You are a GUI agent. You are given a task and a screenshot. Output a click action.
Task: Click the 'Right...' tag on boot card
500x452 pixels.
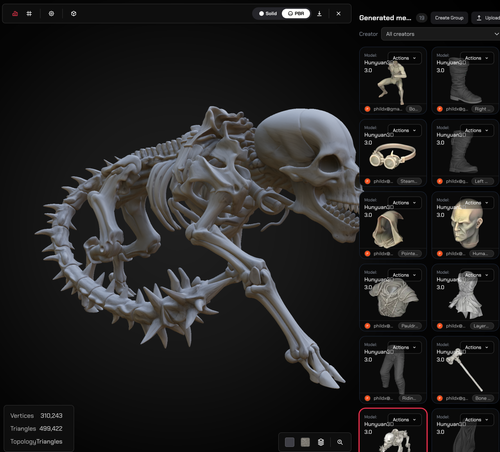(483, 109)
